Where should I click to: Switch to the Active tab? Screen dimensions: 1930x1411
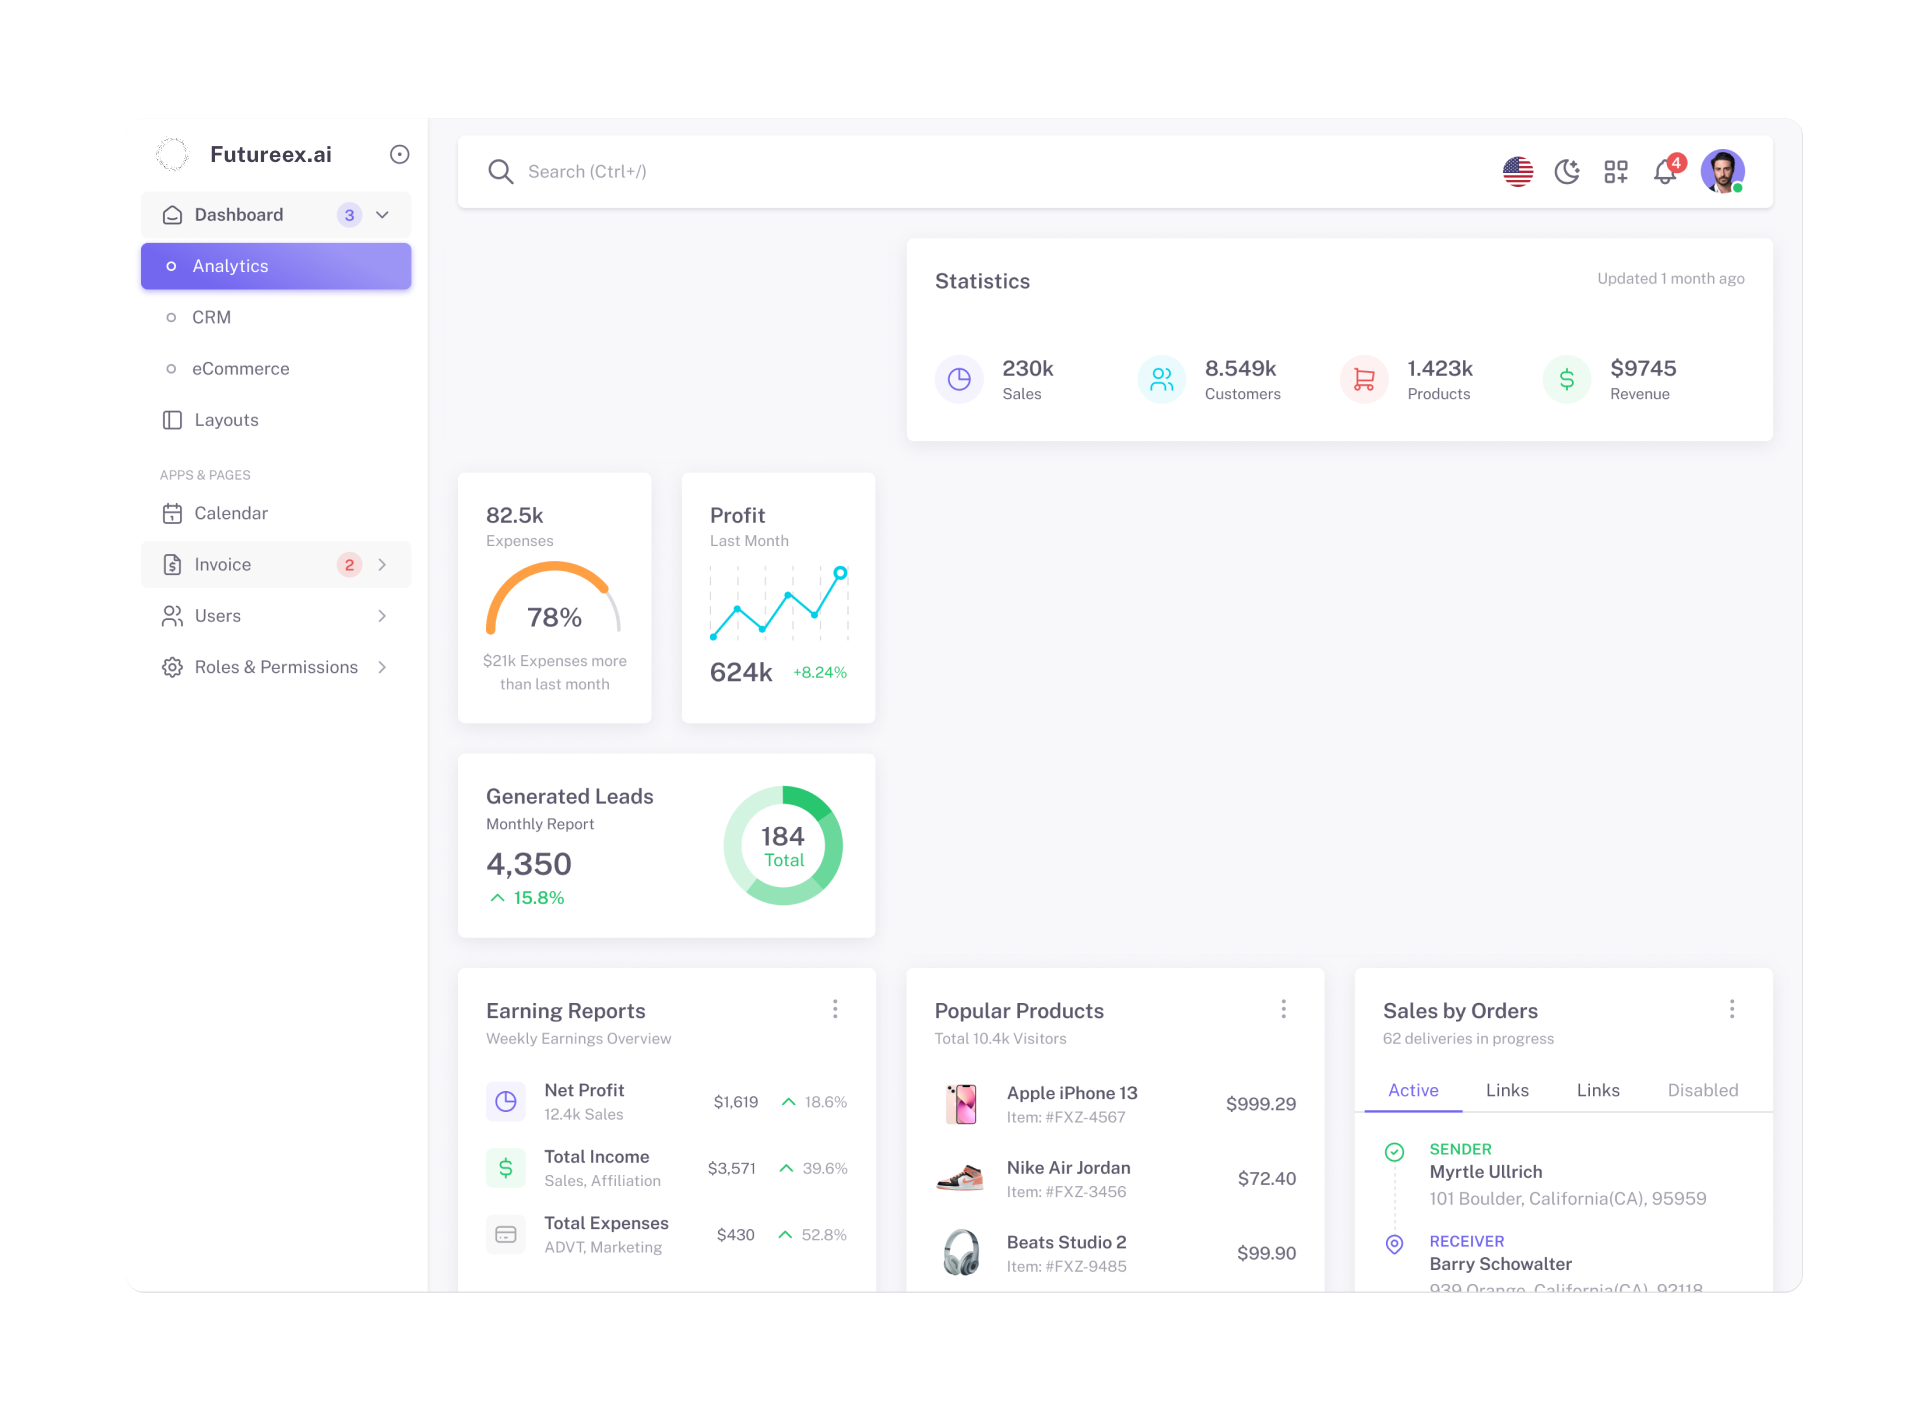coord(1413,1090)
